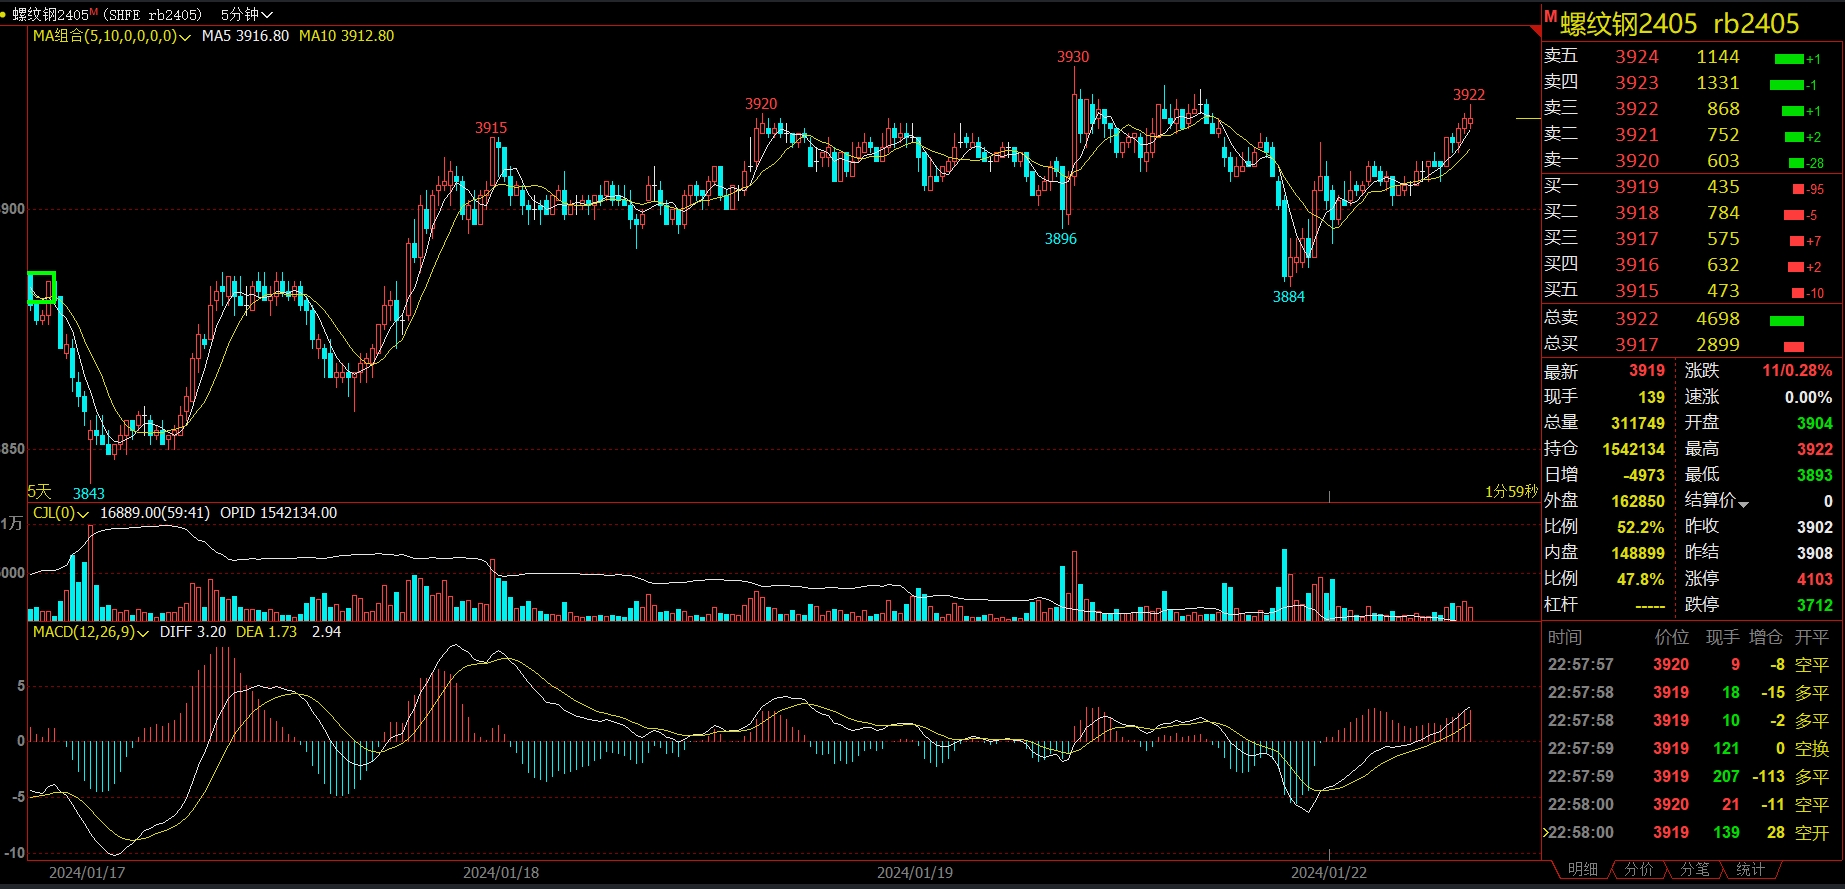
Task: Click the green volume bar in 卖五 row
Action: [x=1788, y=59]
